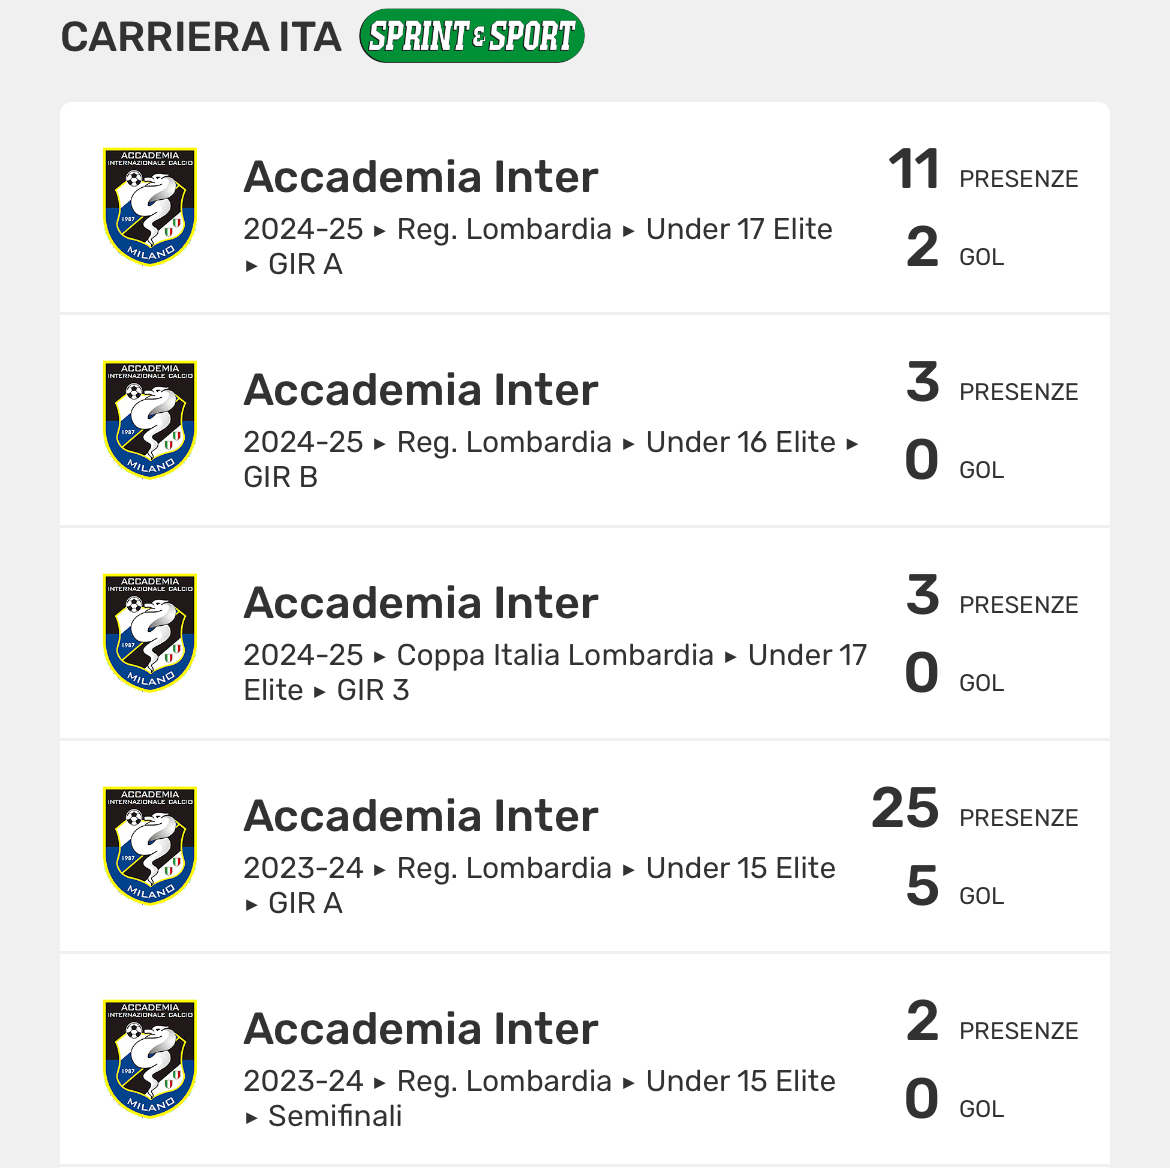Open the Accademia Inter link in the Under 16 Elite row
The width and height of the screenshot is (1170, 1168).
pyautogui.click(x=421, y=390)
